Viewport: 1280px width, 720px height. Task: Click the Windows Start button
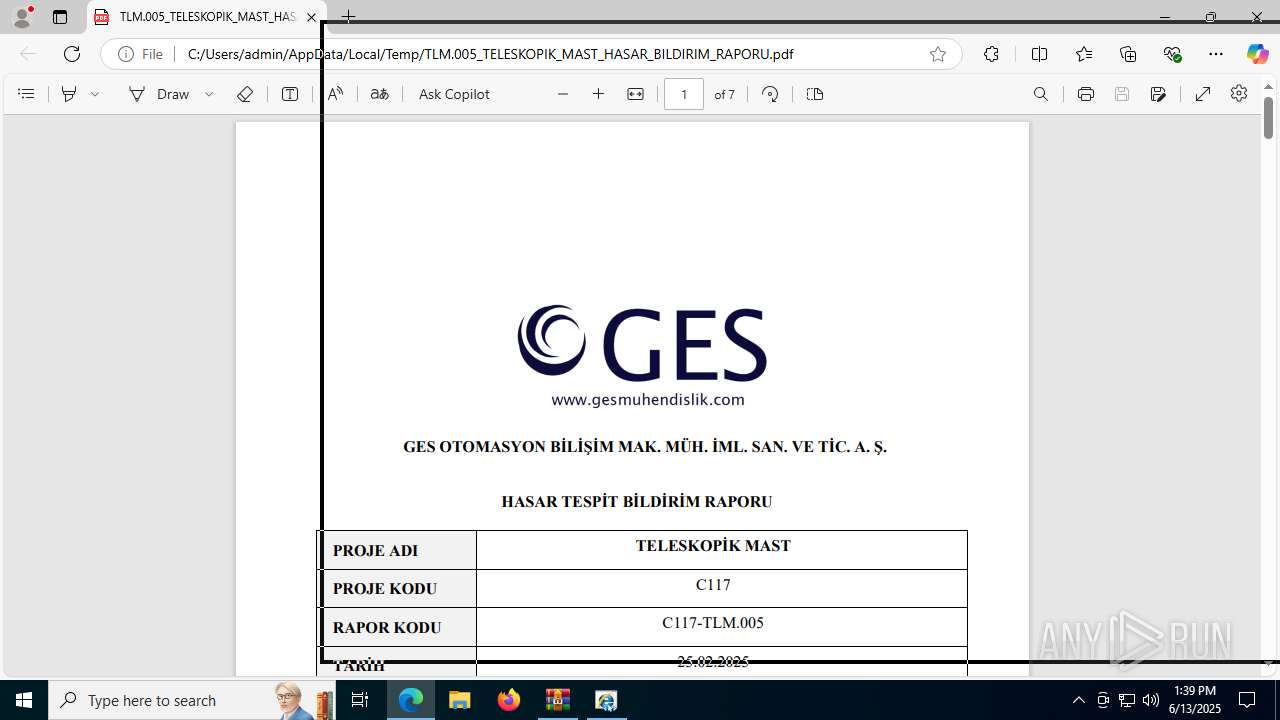(x=24, y=700)
